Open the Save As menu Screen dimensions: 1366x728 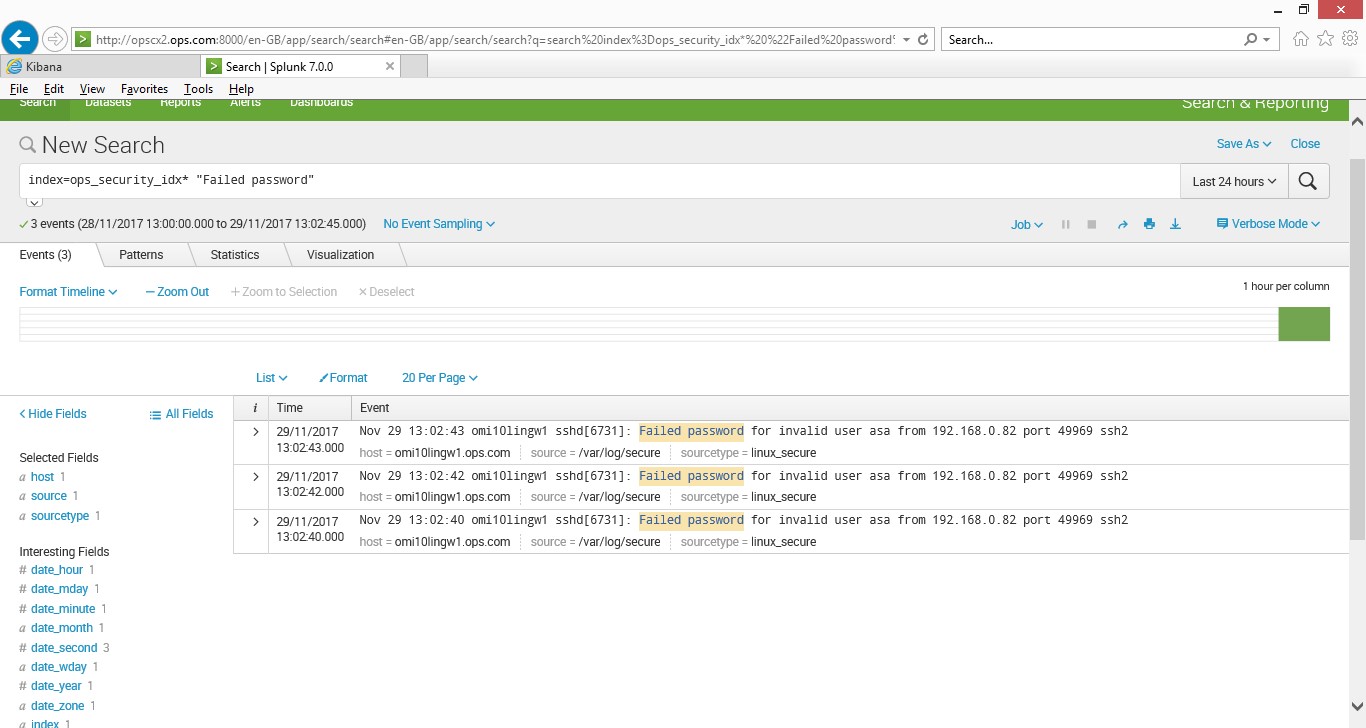[1242, 143]
